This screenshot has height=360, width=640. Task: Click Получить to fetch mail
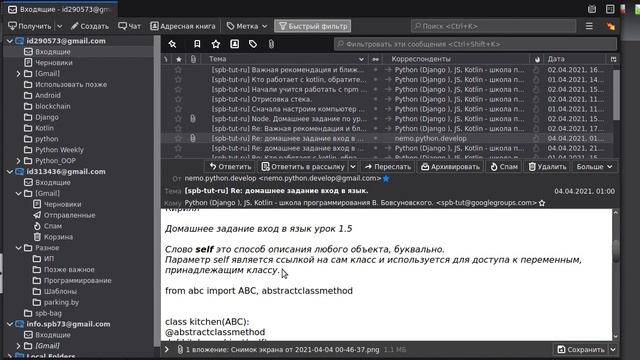(30, 26)
